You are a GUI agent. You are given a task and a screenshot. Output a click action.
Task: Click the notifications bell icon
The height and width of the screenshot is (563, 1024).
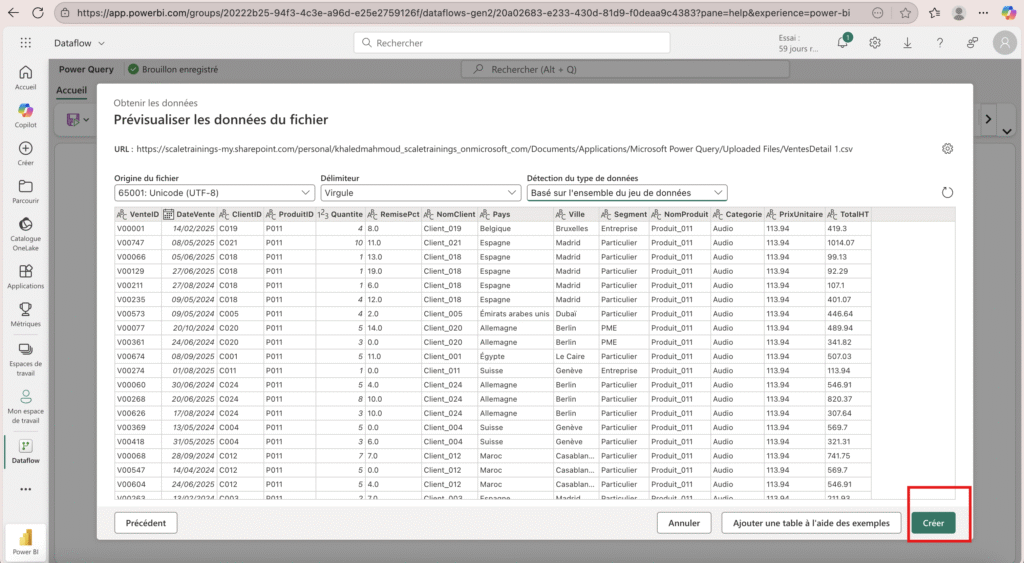[843, 43]
